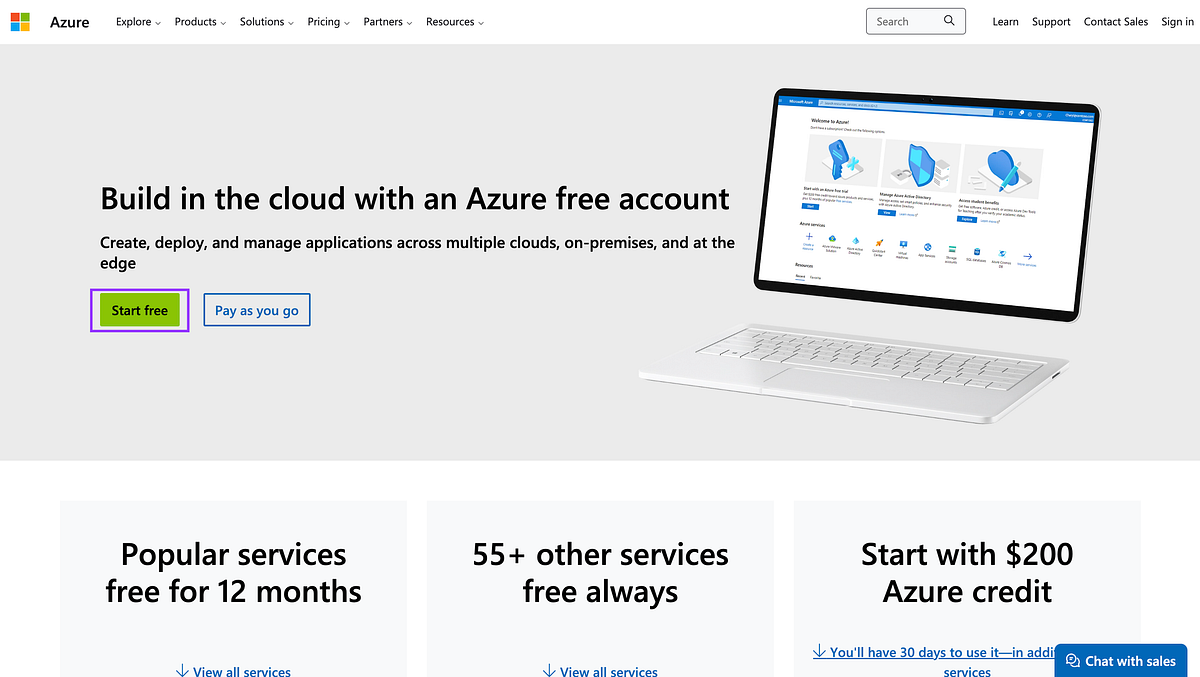Open the Contact Sales page
This screenshot has width=1200, height=677.
1116,21
